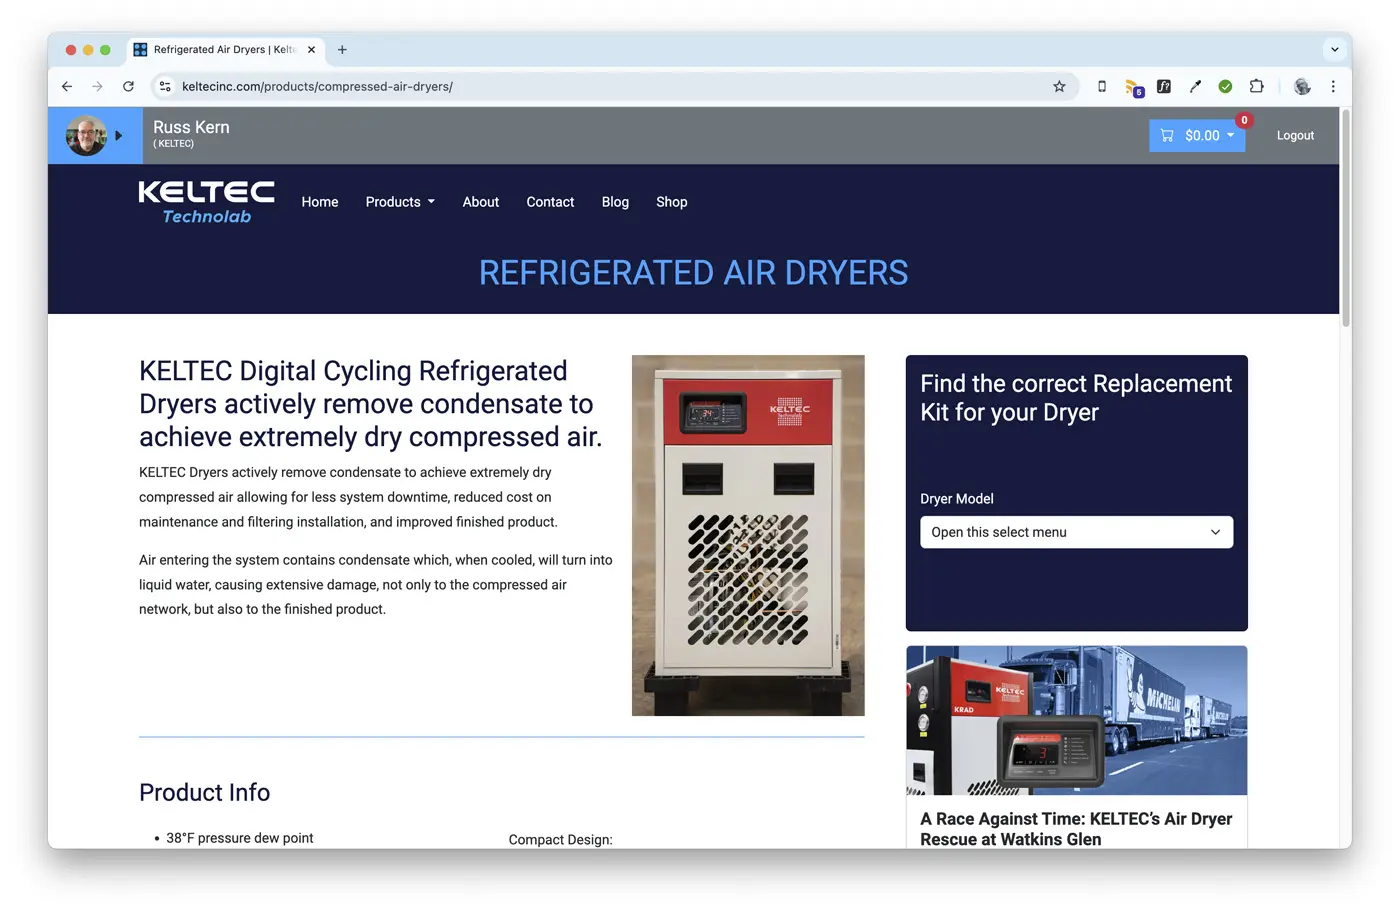
Task: Open the $0.00 shopping cart dropdown
Action: (x=1197, y=136)
